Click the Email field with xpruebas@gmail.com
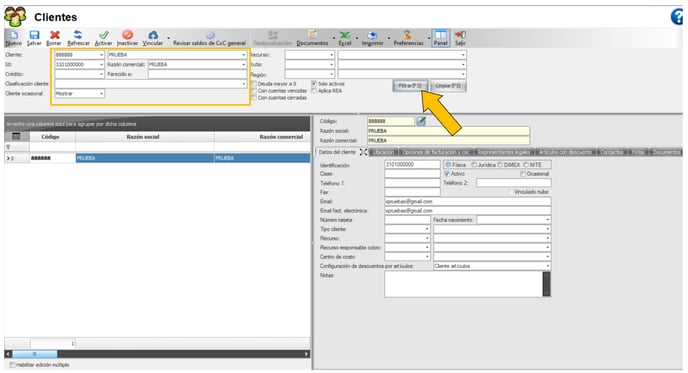 (x=468, y=201)
